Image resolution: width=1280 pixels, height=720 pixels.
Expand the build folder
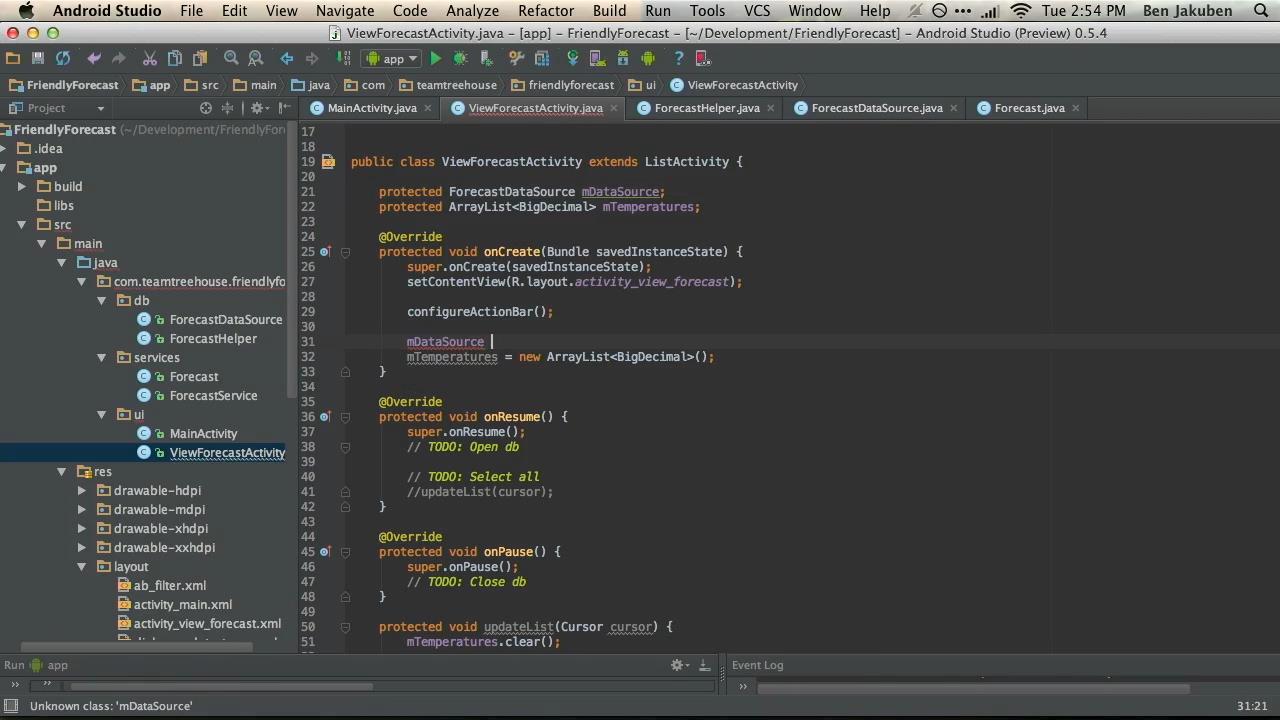[x=22, y=187]
